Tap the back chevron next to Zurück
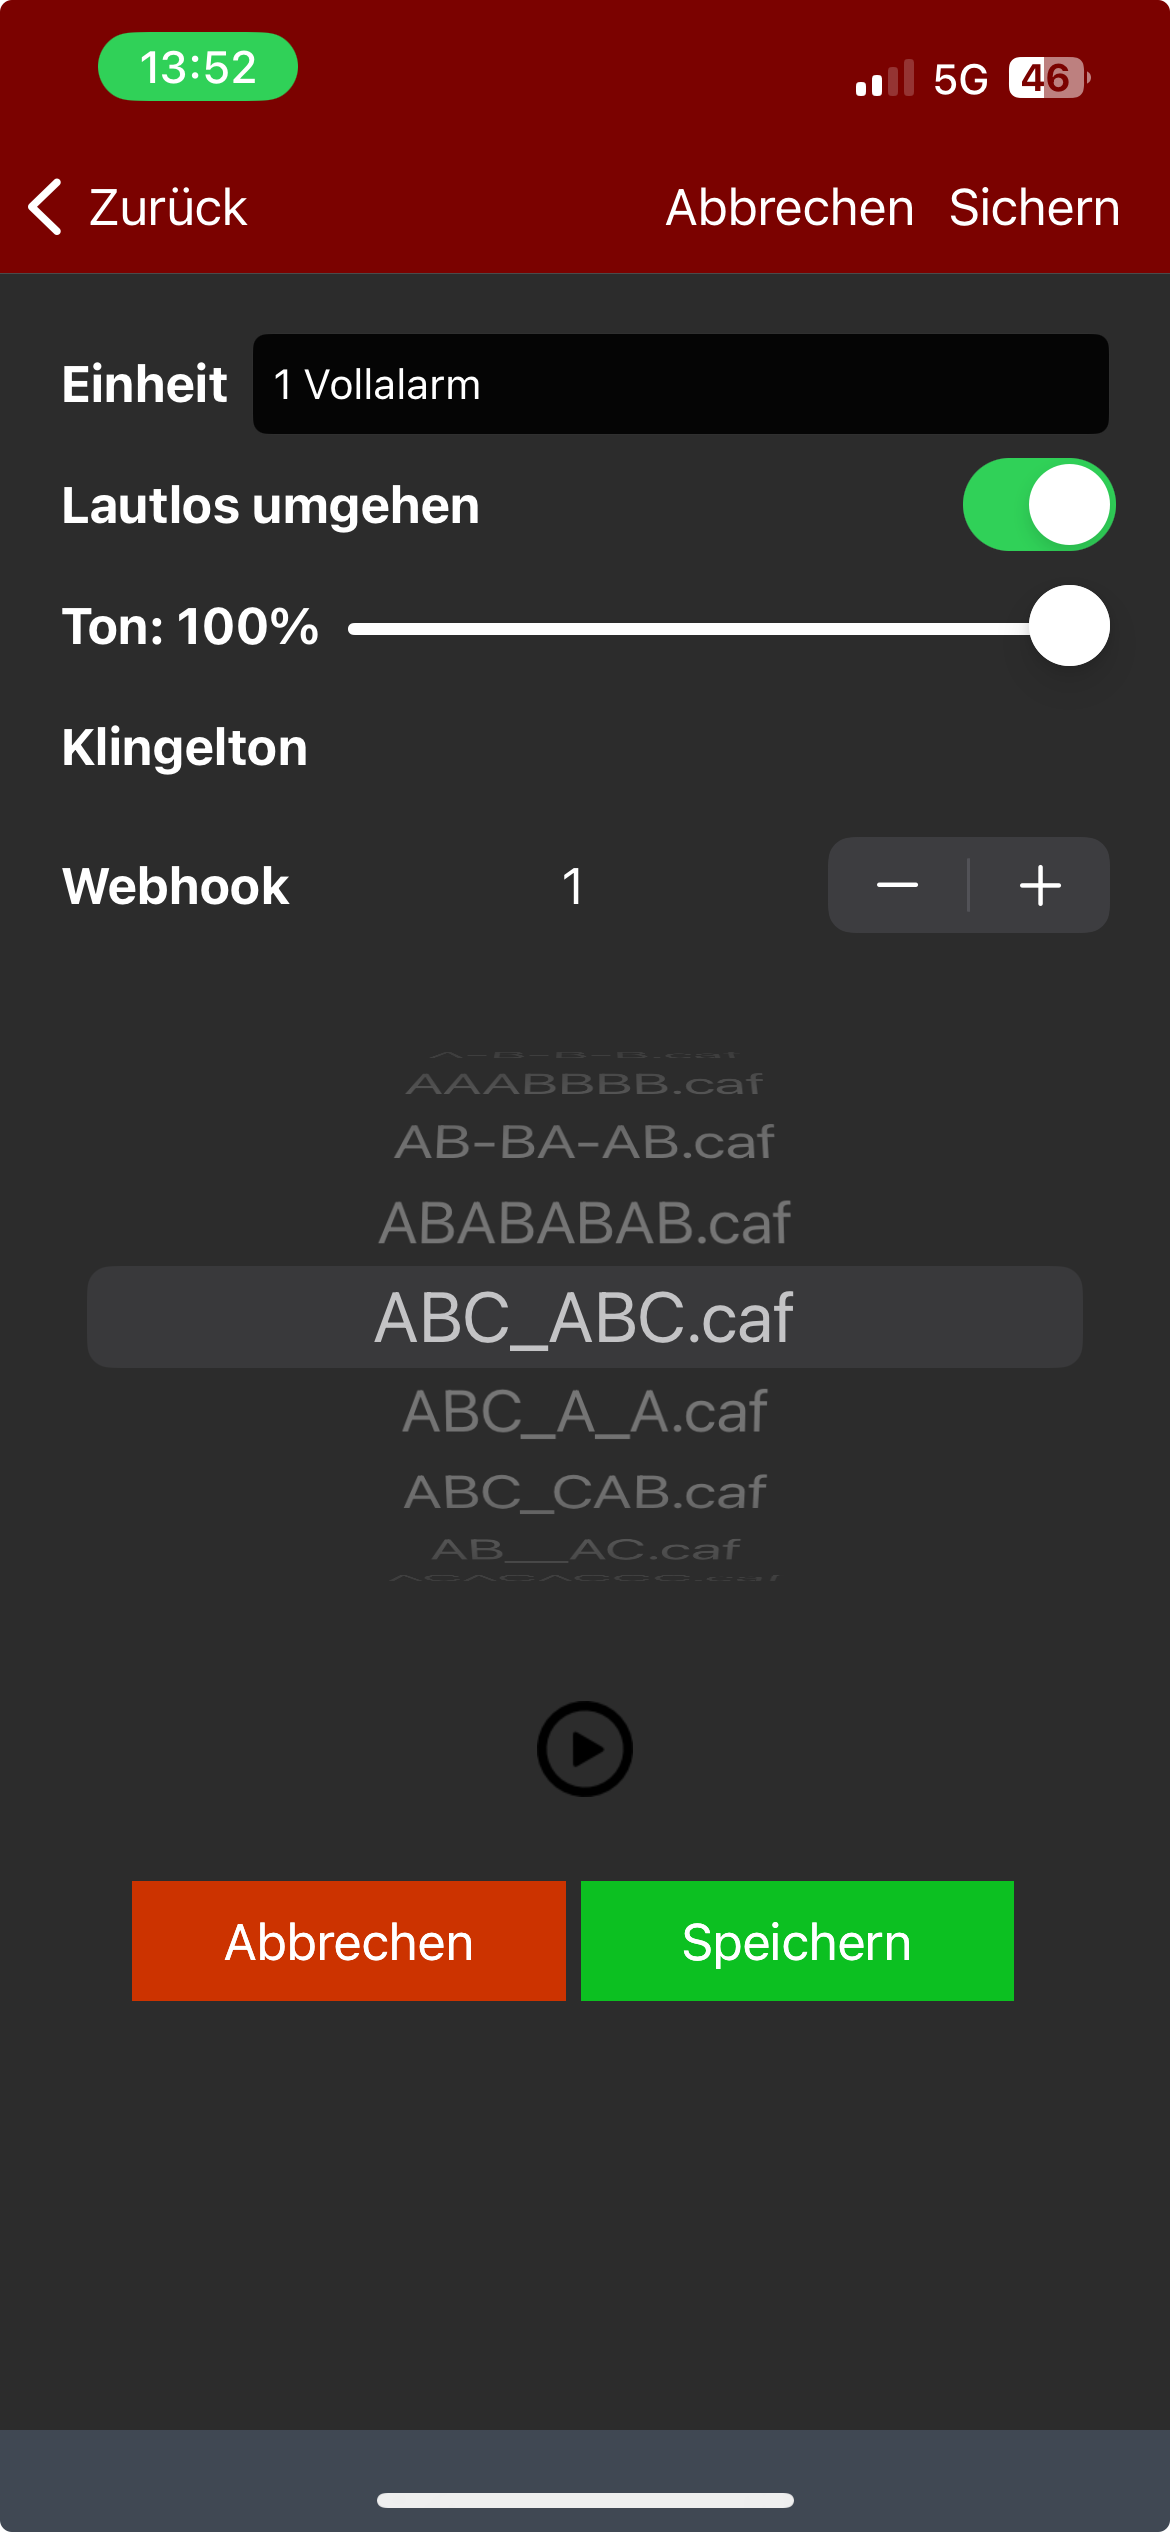This screenshot has height=2532, width=1170. point(44,207)
